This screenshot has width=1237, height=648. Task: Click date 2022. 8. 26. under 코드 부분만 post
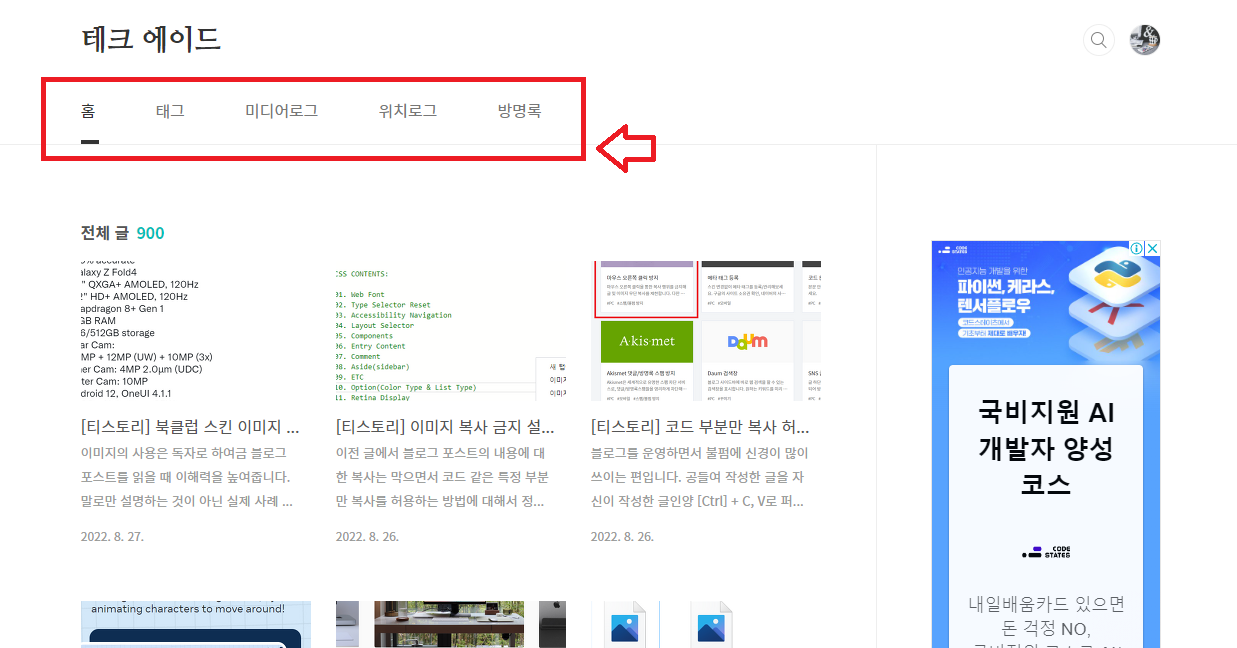(622, 536)
